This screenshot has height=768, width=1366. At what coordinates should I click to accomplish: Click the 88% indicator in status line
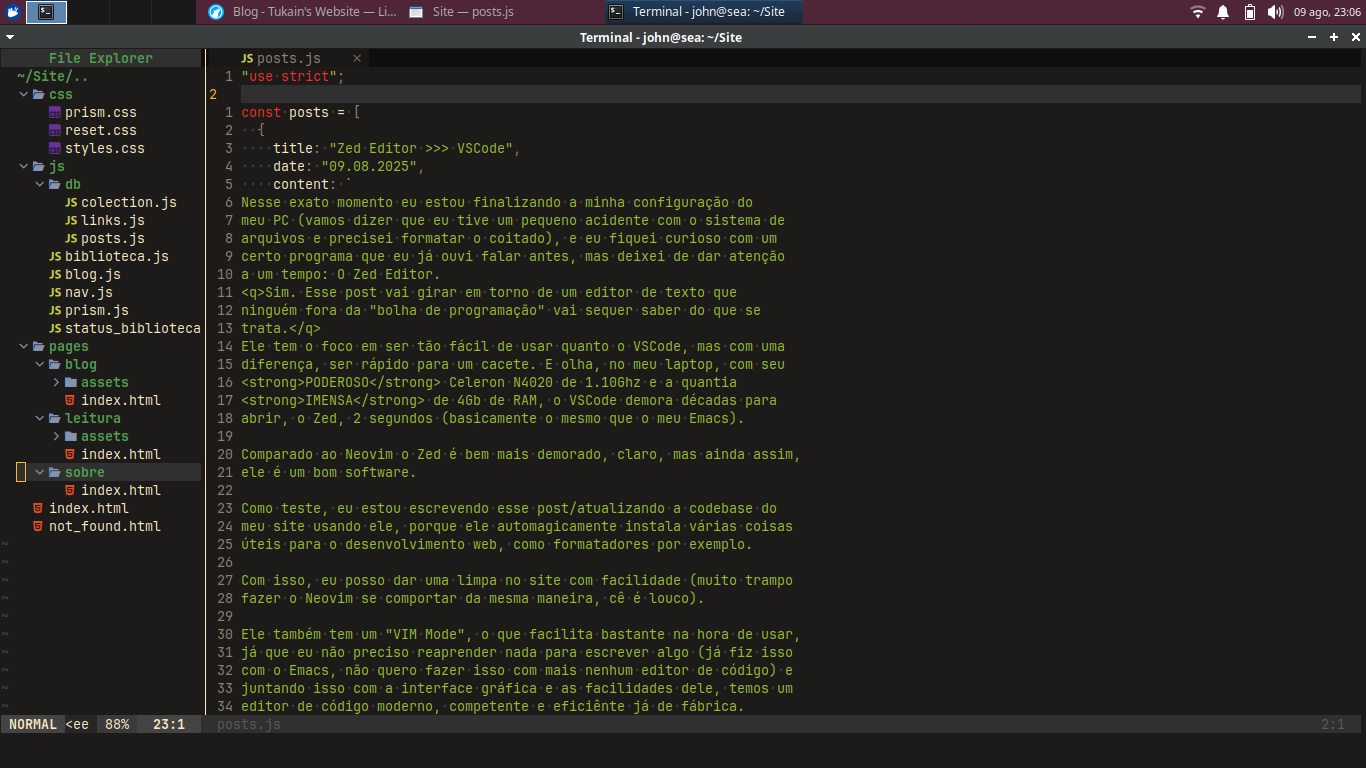click(117, 724)
